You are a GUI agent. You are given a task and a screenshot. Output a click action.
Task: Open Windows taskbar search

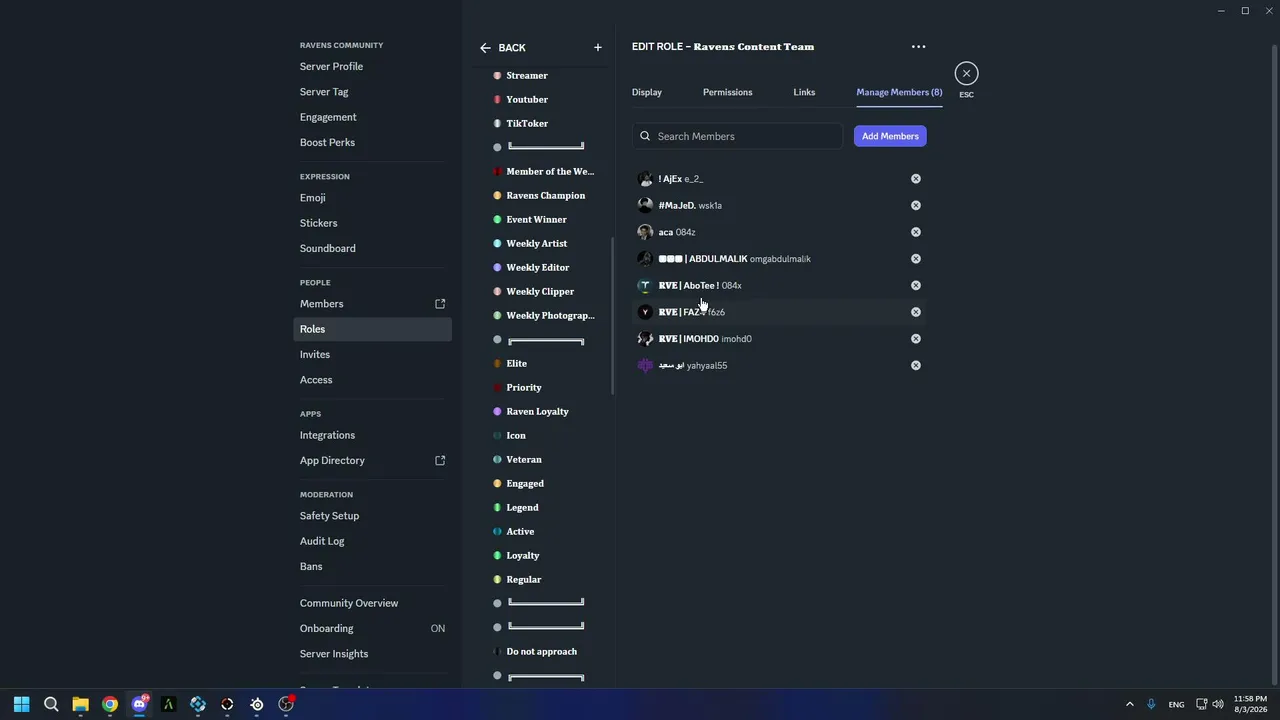(x=51, y=704)
